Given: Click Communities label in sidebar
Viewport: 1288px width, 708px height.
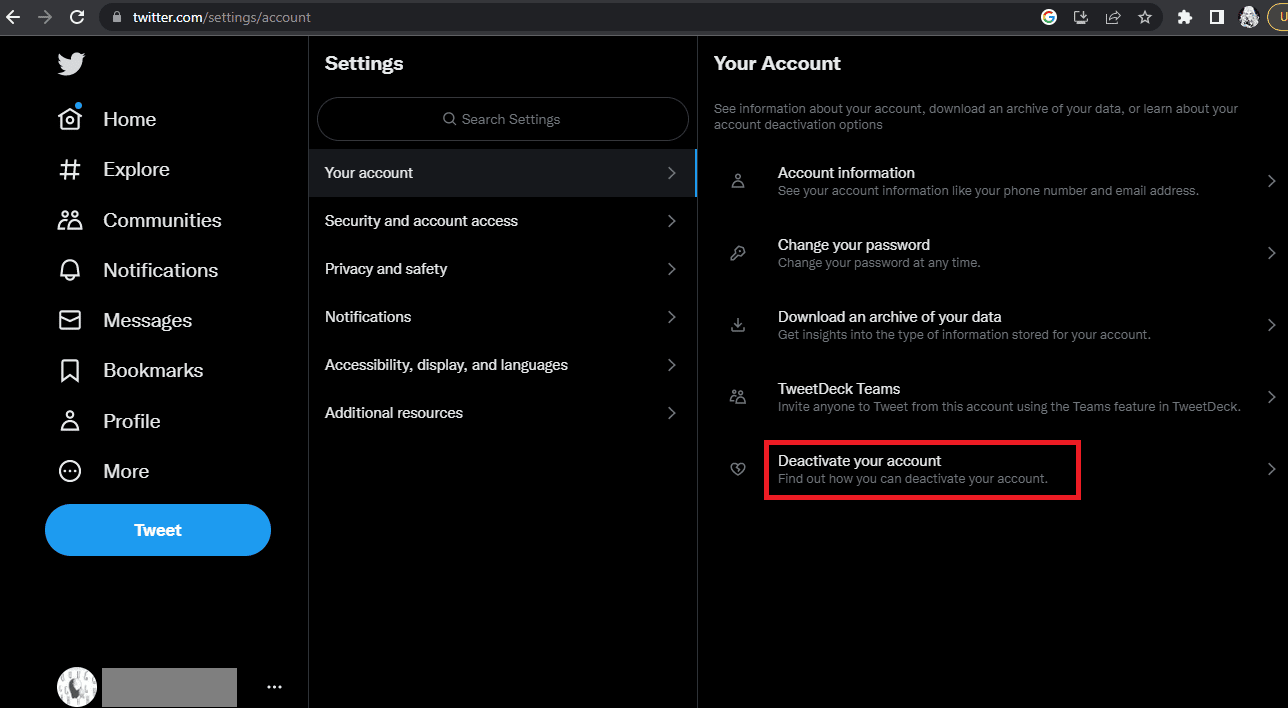Looking at the screenshot, I should [162, 220].
